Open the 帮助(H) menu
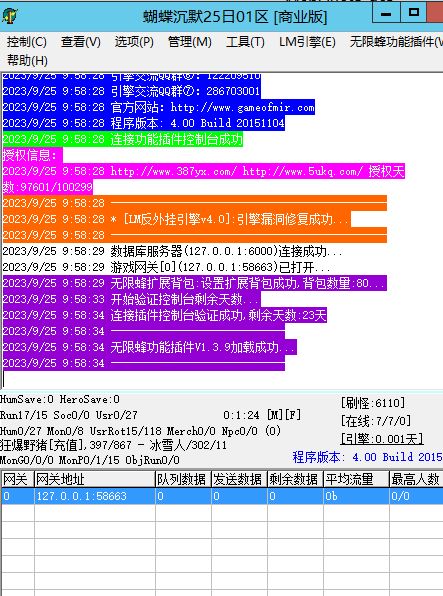 pos(27,60)
